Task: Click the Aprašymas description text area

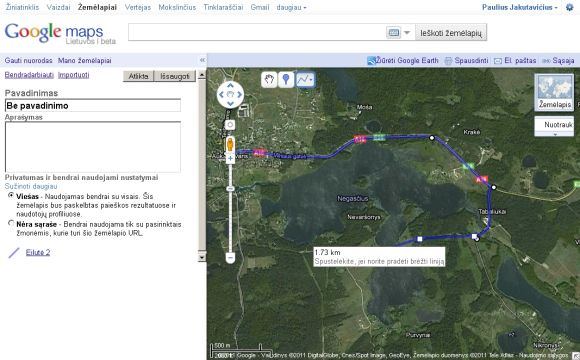Action: (93, 147)
